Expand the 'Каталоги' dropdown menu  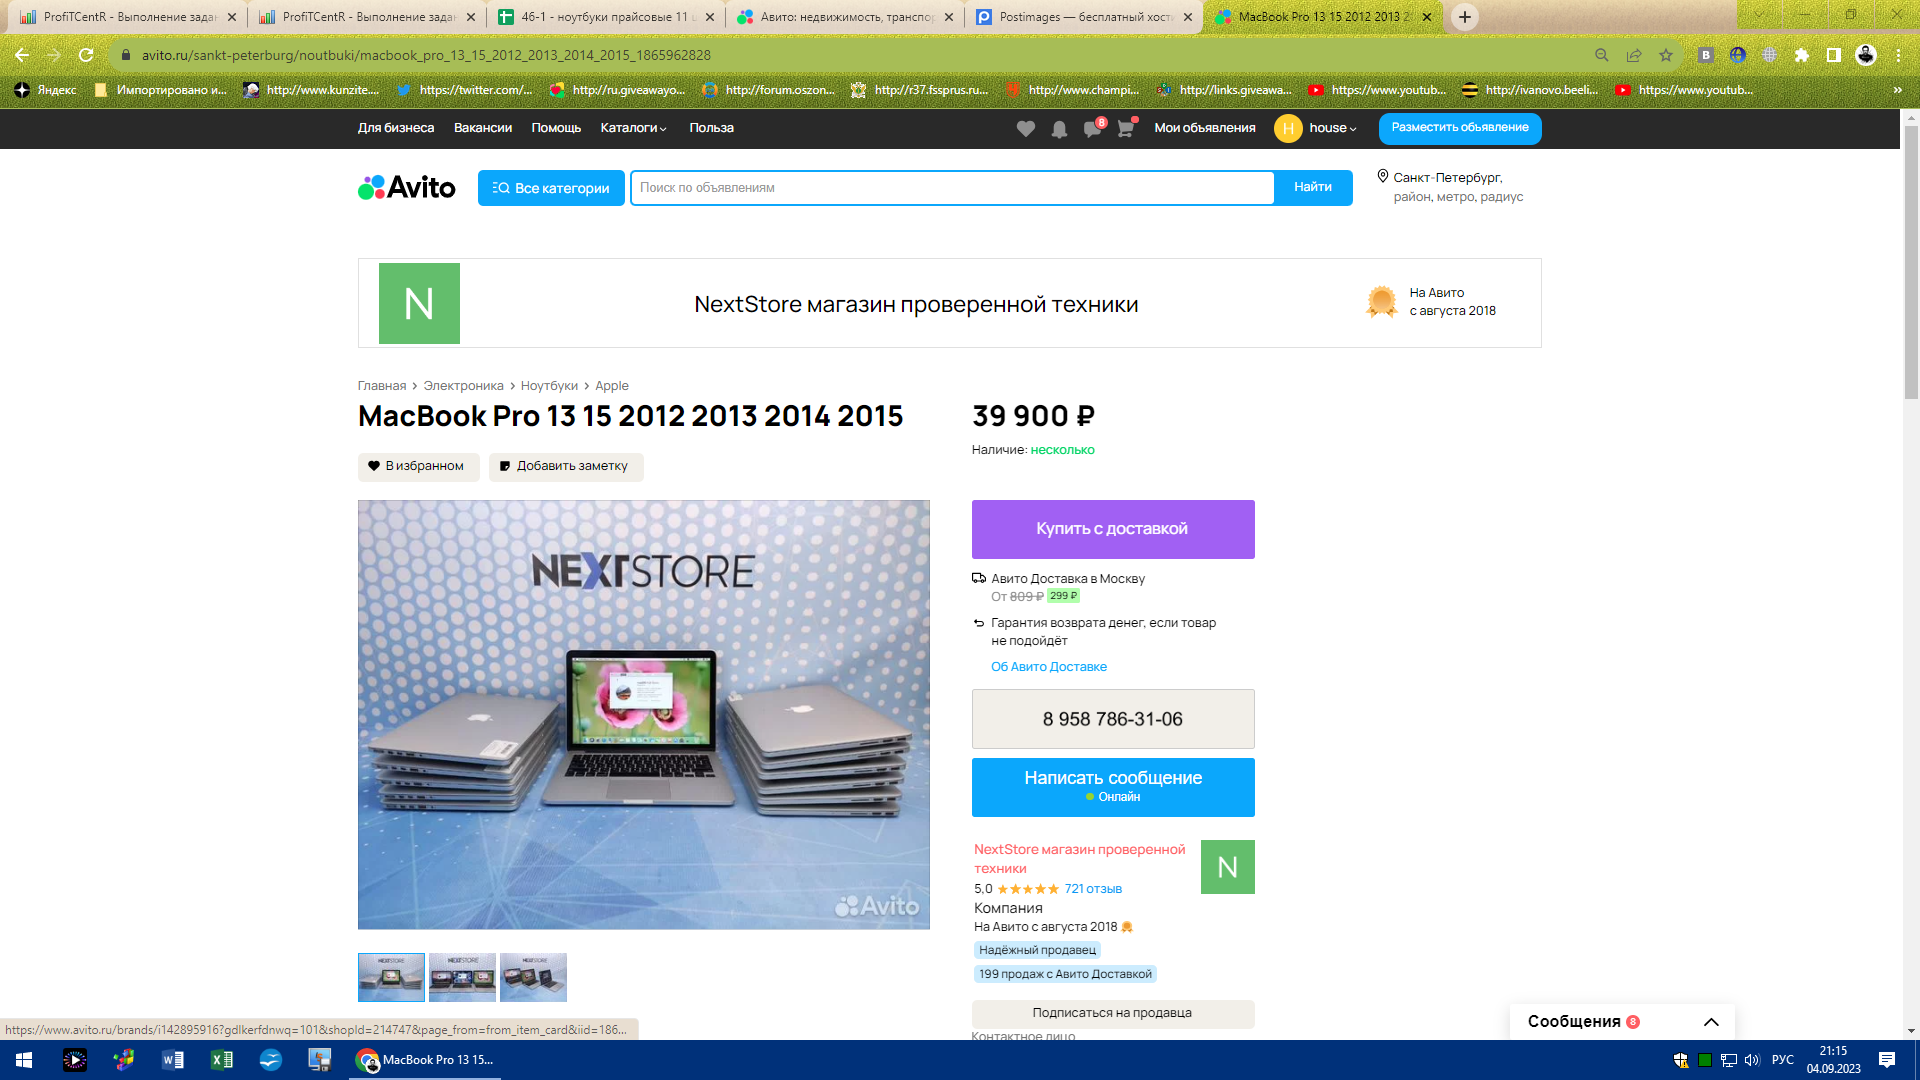pyautogui.click(x=632, y=128)
